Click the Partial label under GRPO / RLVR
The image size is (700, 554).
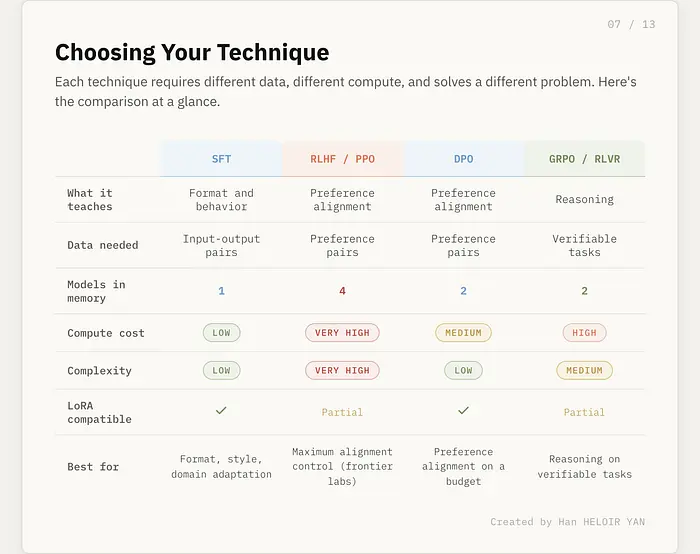pos(584,412)
